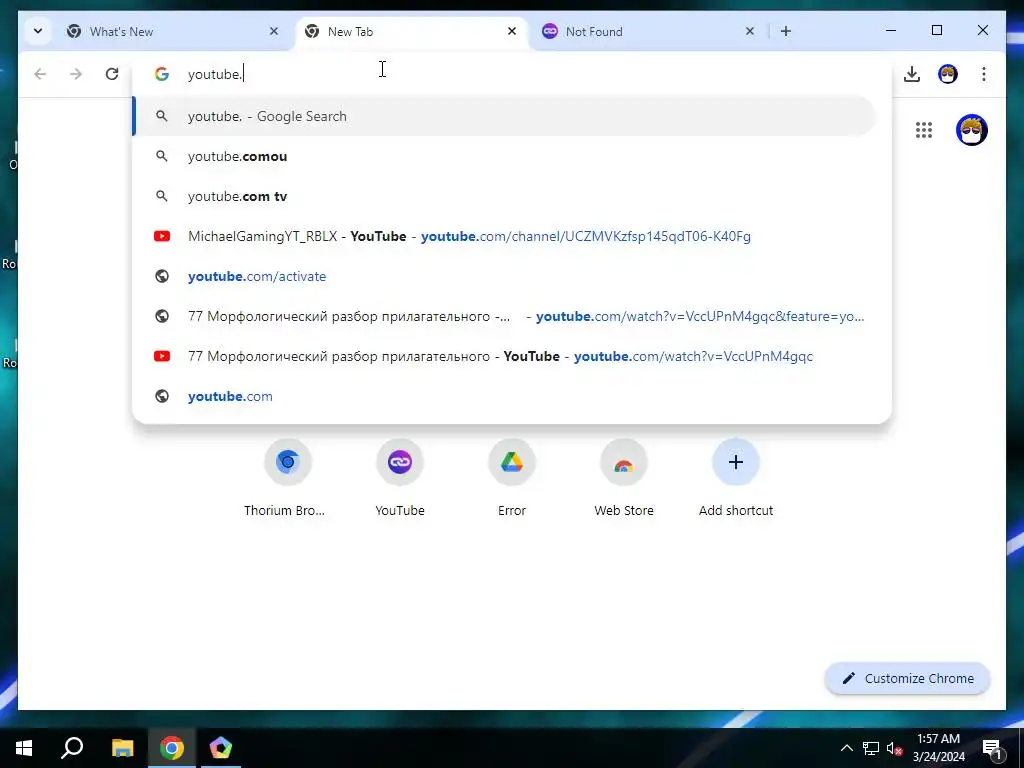Open the youtube.com suggestion
The height and width of the screenshot is (768, 1024).
504,396
